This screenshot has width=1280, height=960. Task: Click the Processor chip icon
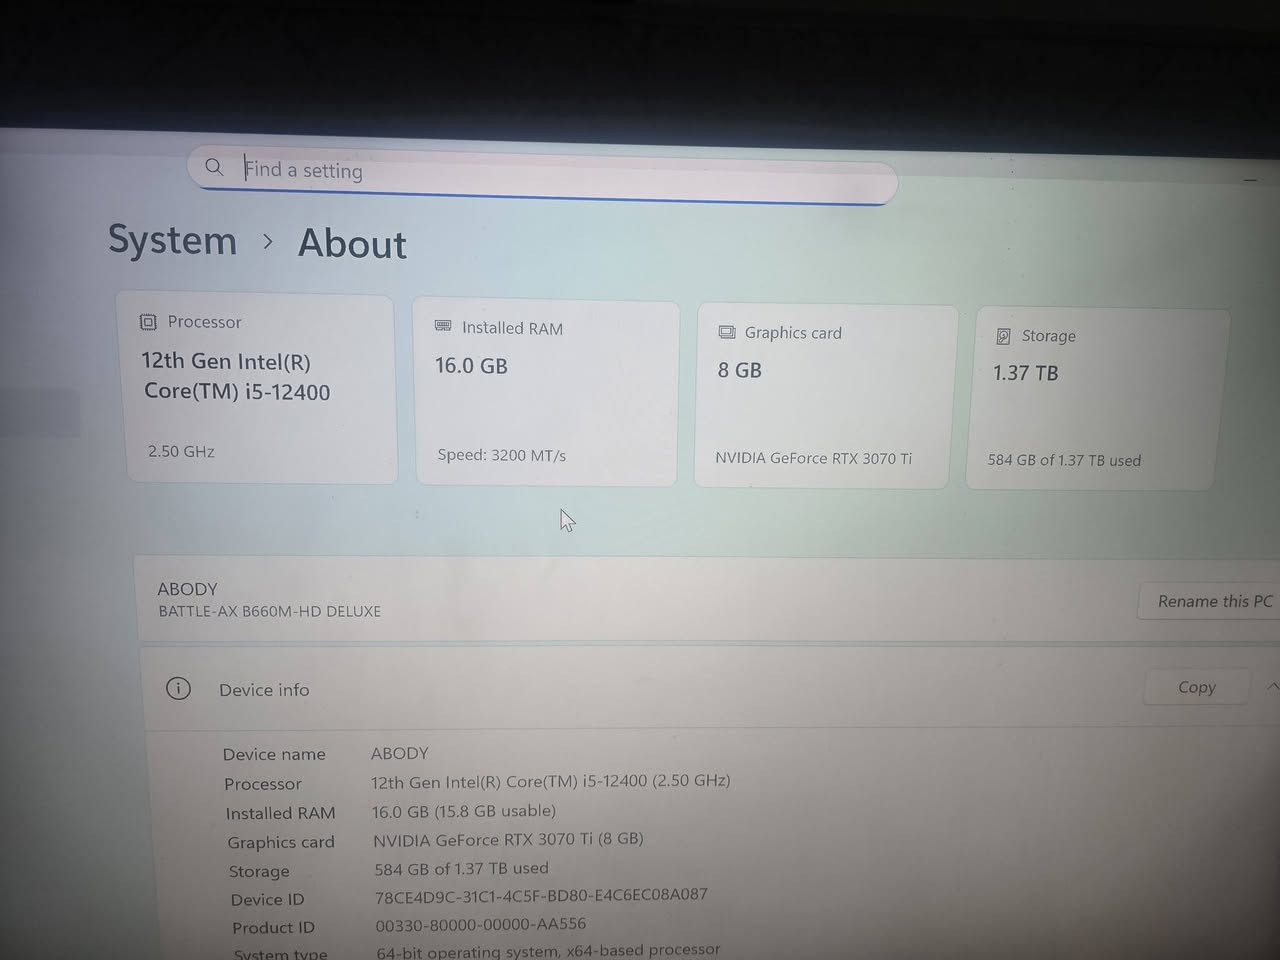click(148, 322)
